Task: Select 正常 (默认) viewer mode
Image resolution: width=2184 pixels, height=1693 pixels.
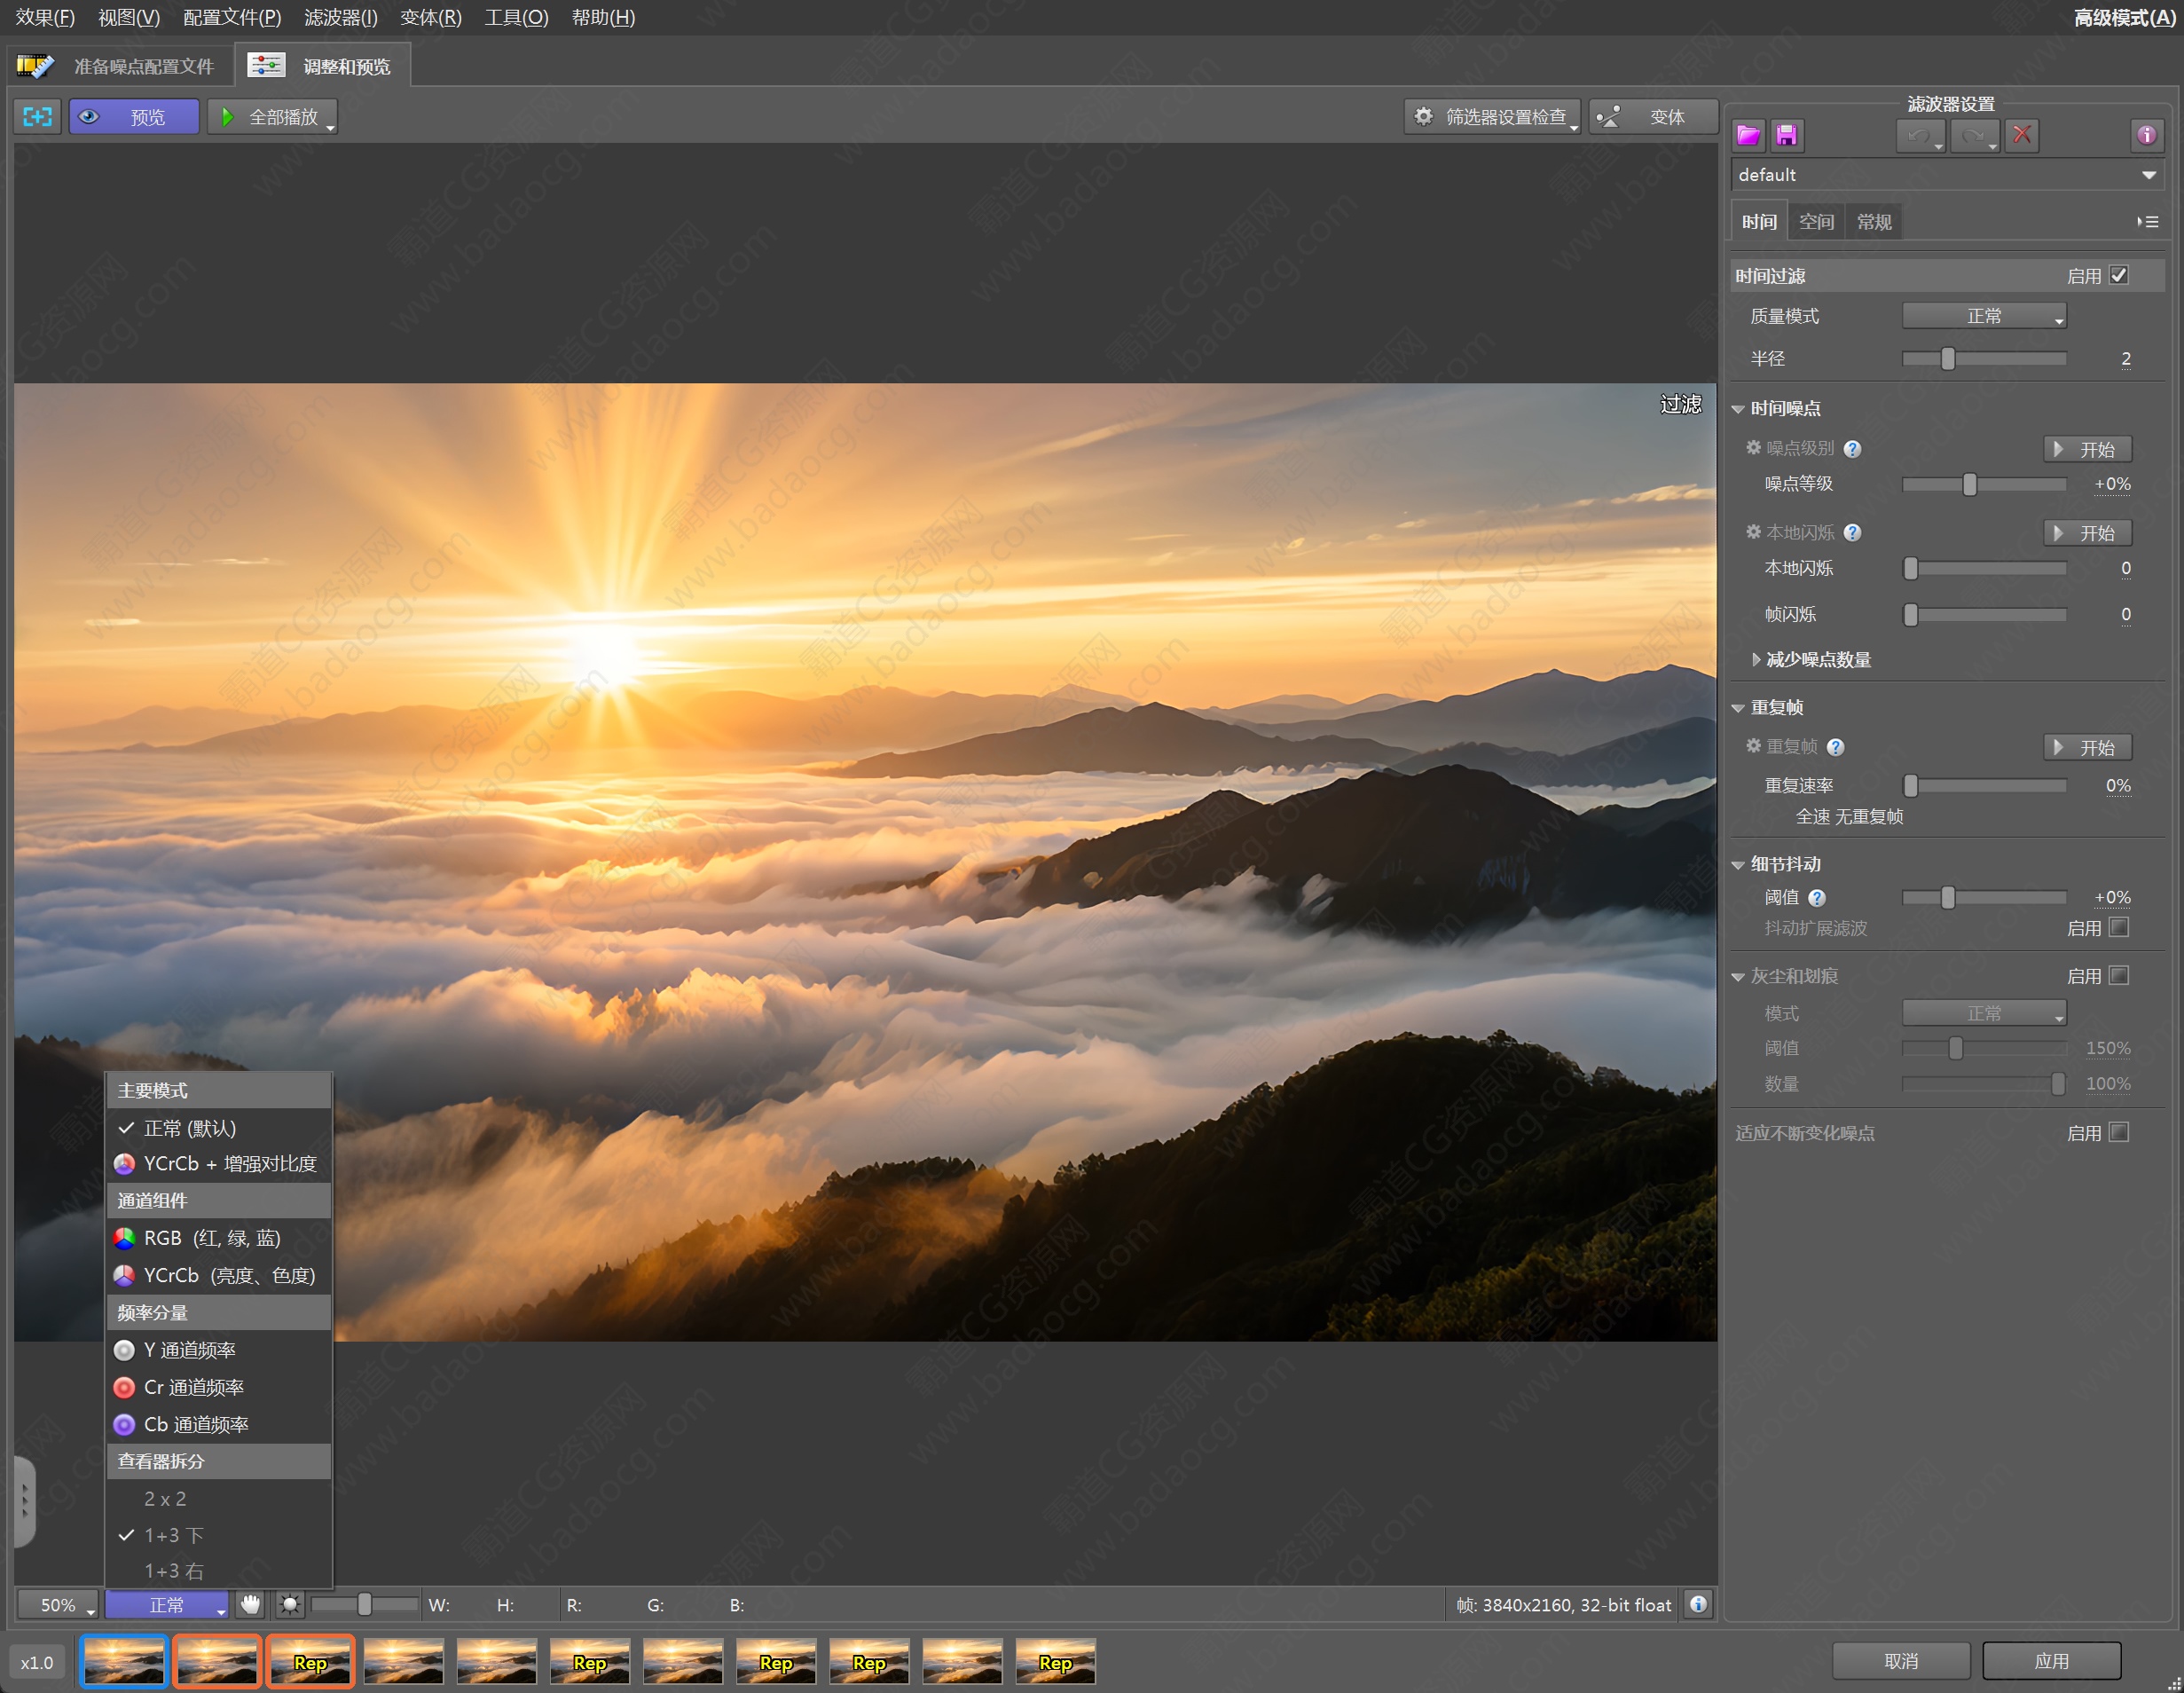Action: [x=219, y=1128]
